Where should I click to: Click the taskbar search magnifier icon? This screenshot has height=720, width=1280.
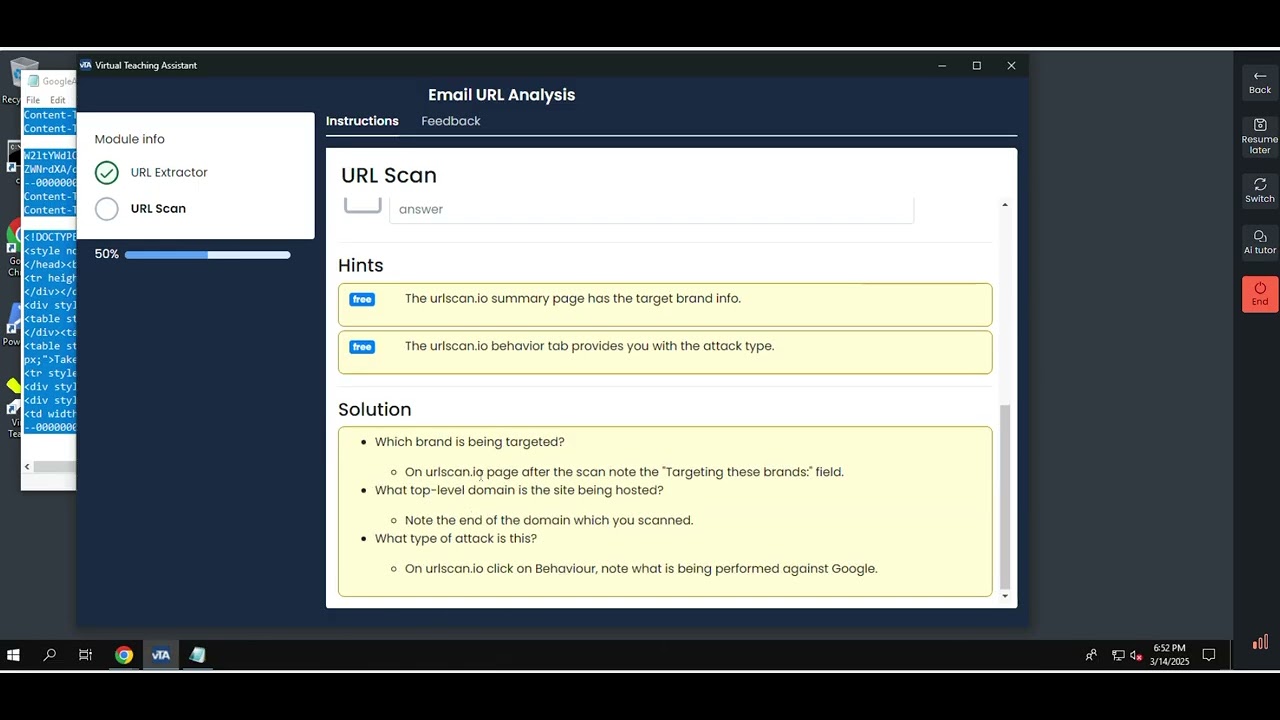point(50,655)
